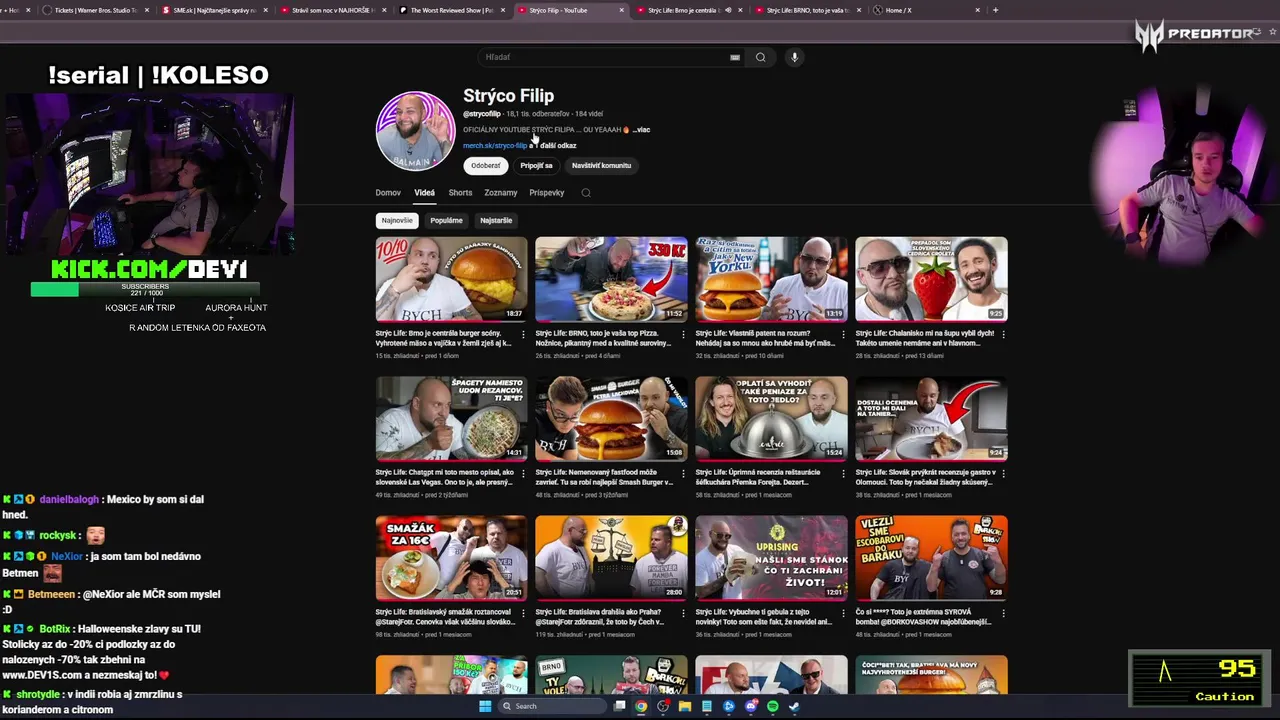
Task: Open options menu for Chatgpt Las Vegas video
Action: pos(523,473)
